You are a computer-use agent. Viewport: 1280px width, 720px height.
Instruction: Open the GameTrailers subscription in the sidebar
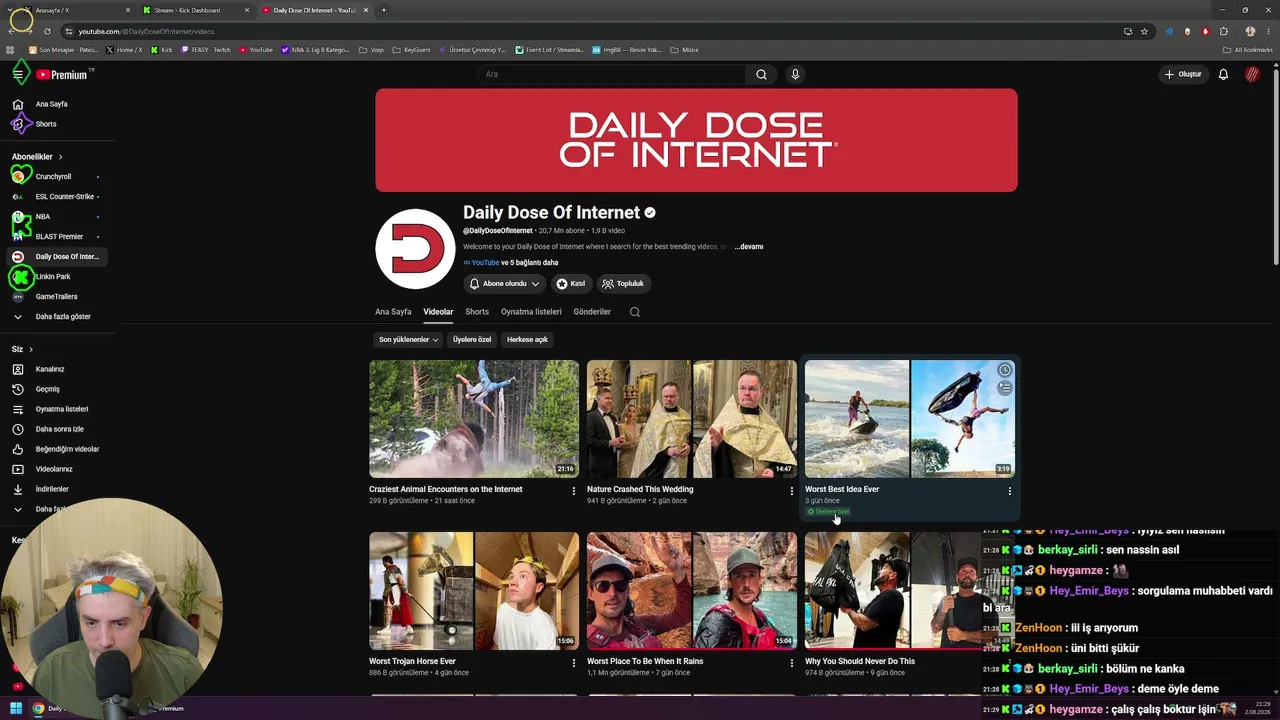coord(56,297)
